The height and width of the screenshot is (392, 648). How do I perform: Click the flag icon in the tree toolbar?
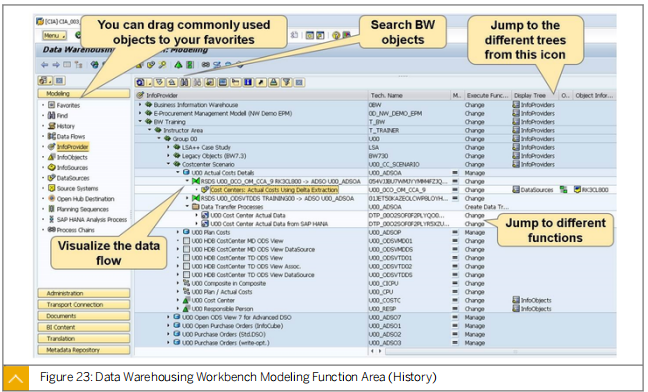click(x=235, y=82)
